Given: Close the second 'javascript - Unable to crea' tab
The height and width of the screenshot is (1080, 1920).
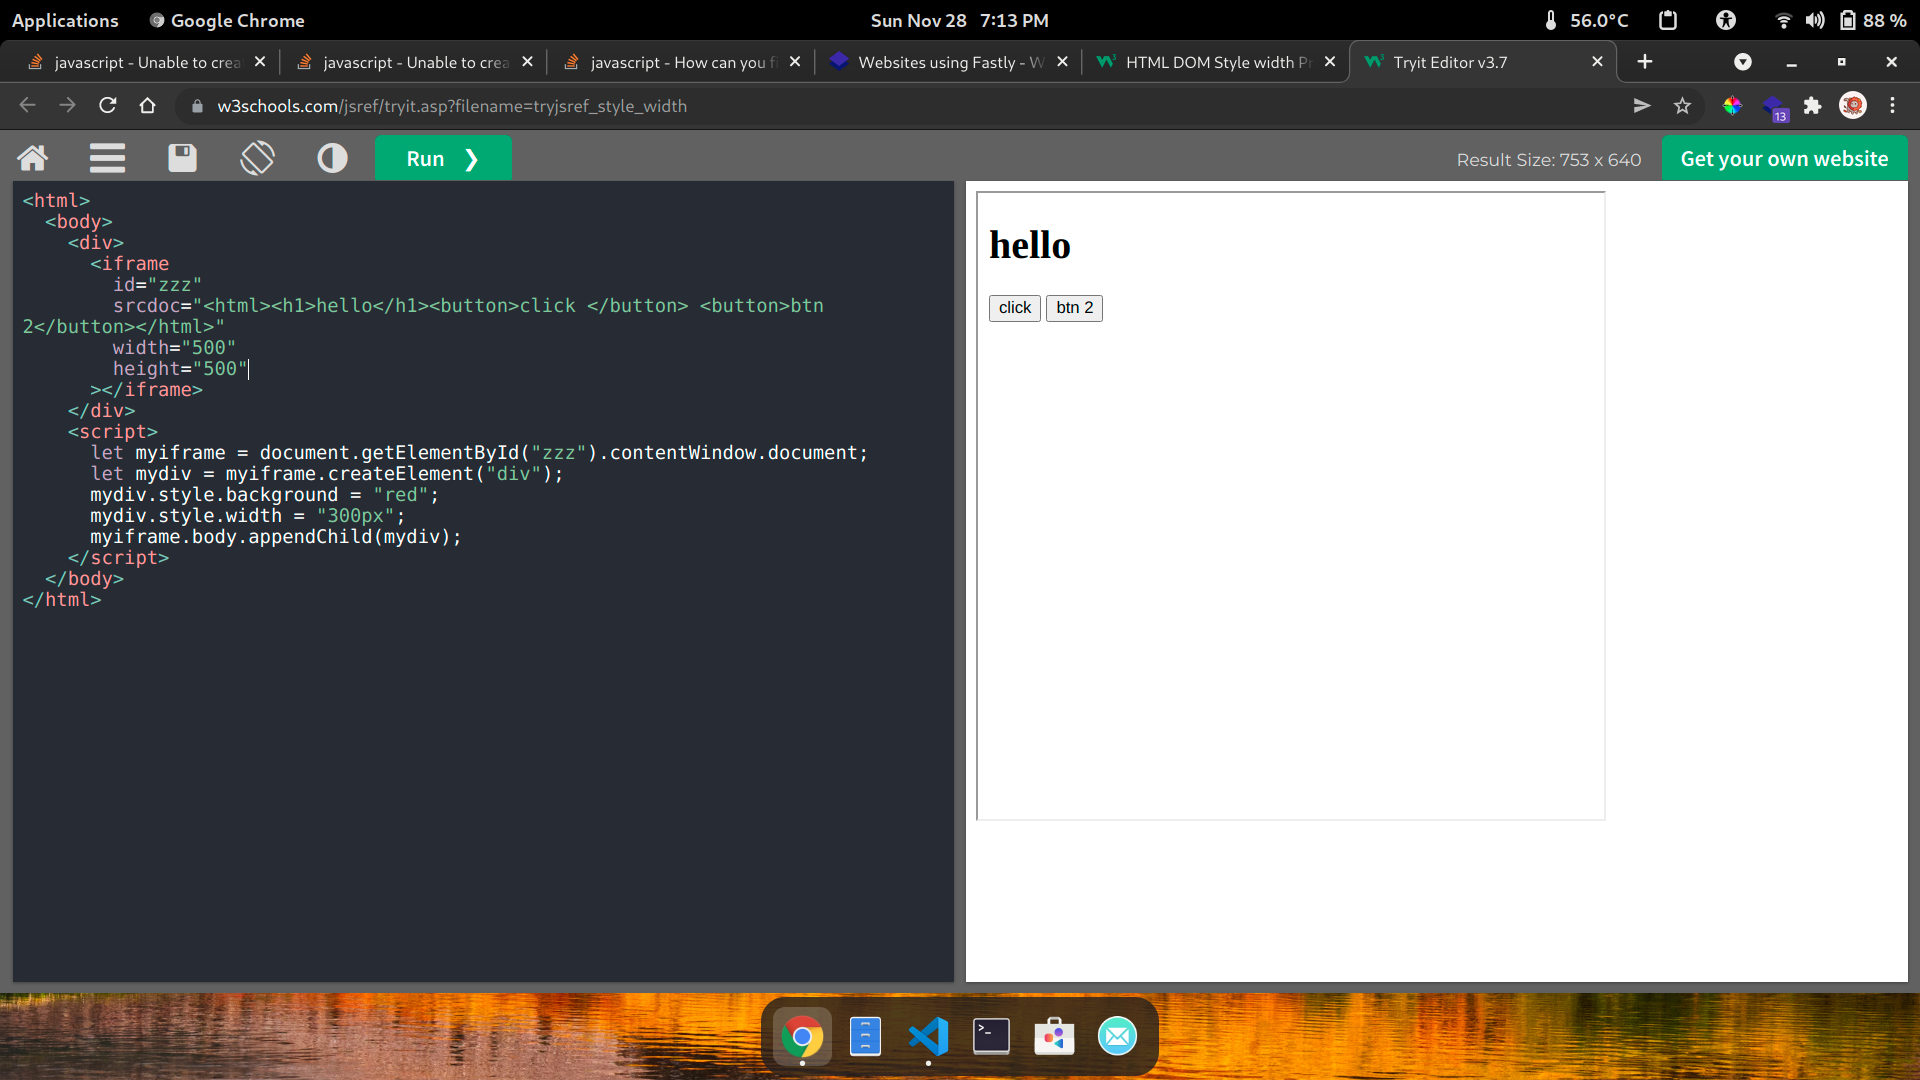Looking at the screenshot, I should point(527,62).
